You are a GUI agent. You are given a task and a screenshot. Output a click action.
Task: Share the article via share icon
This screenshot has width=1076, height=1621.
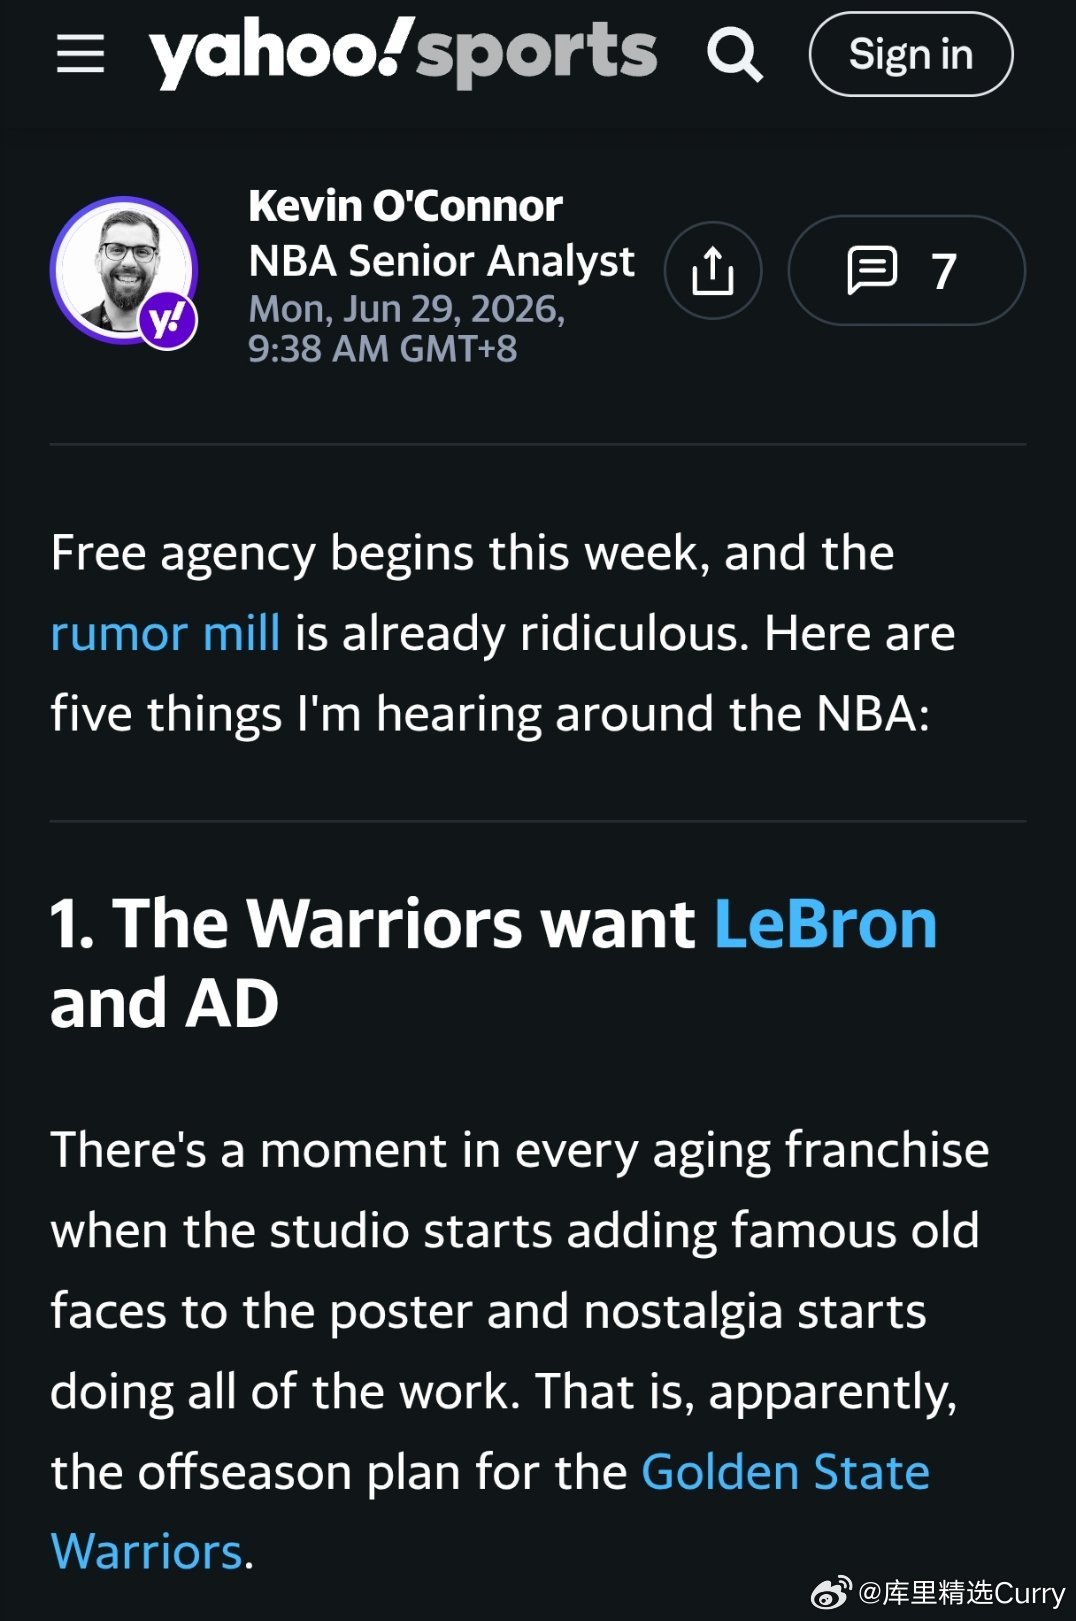pos(713,271)
